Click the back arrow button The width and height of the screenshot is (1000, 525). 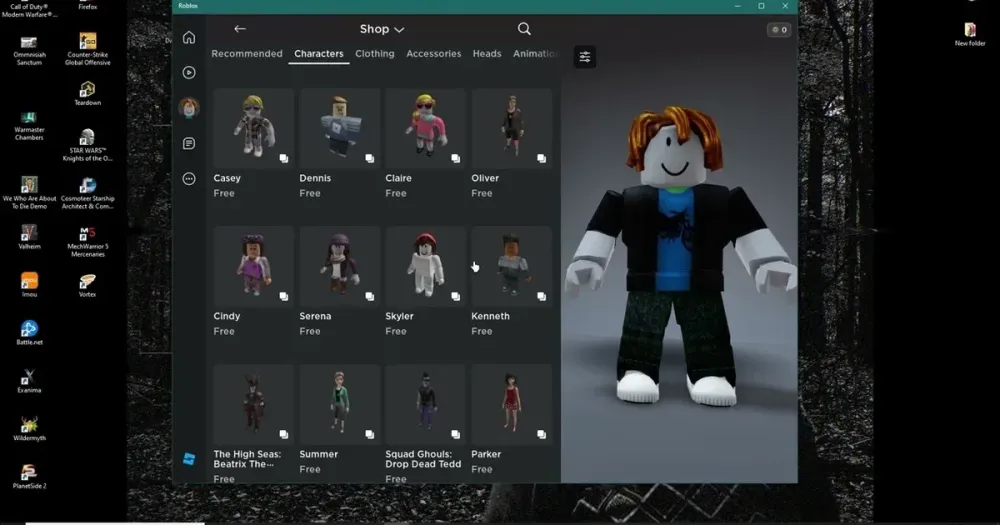tap(239, 29)
